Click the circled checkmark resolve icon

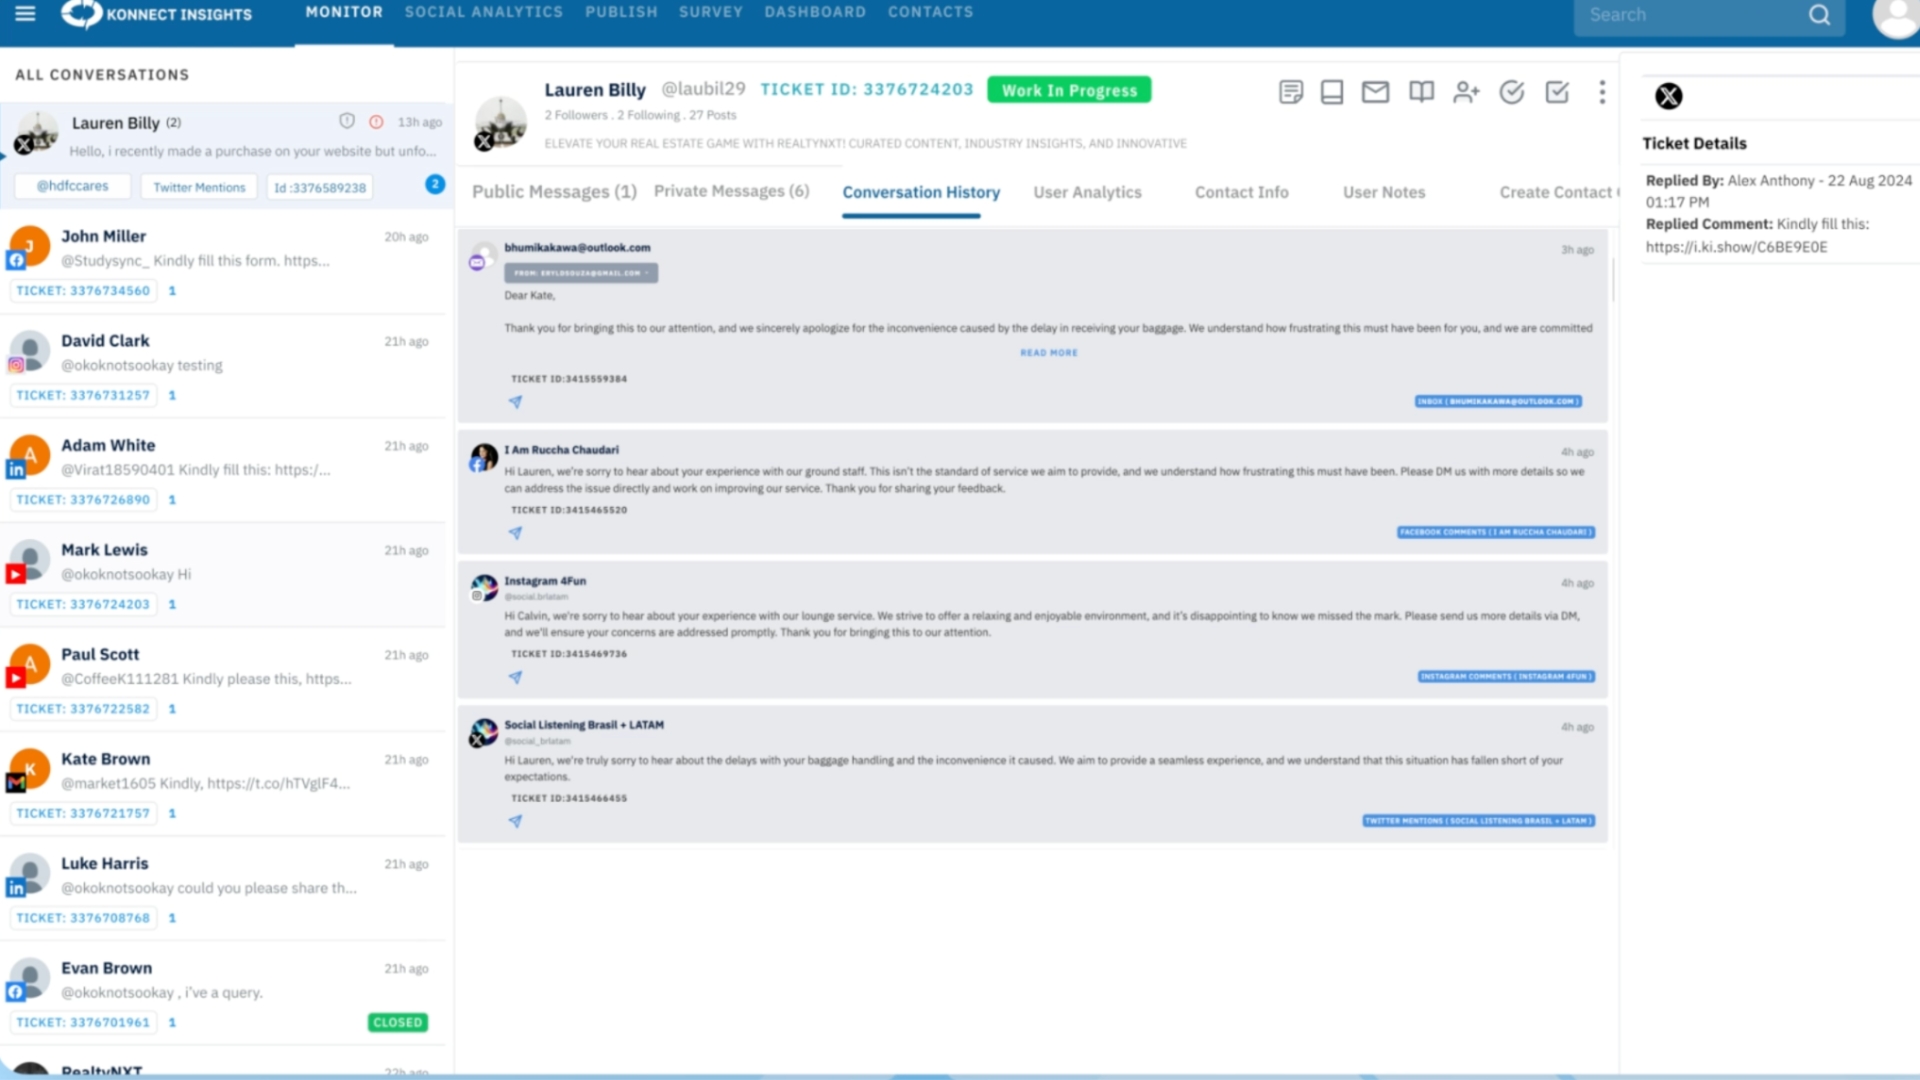pyautogui.click(x=1511, y=91)
